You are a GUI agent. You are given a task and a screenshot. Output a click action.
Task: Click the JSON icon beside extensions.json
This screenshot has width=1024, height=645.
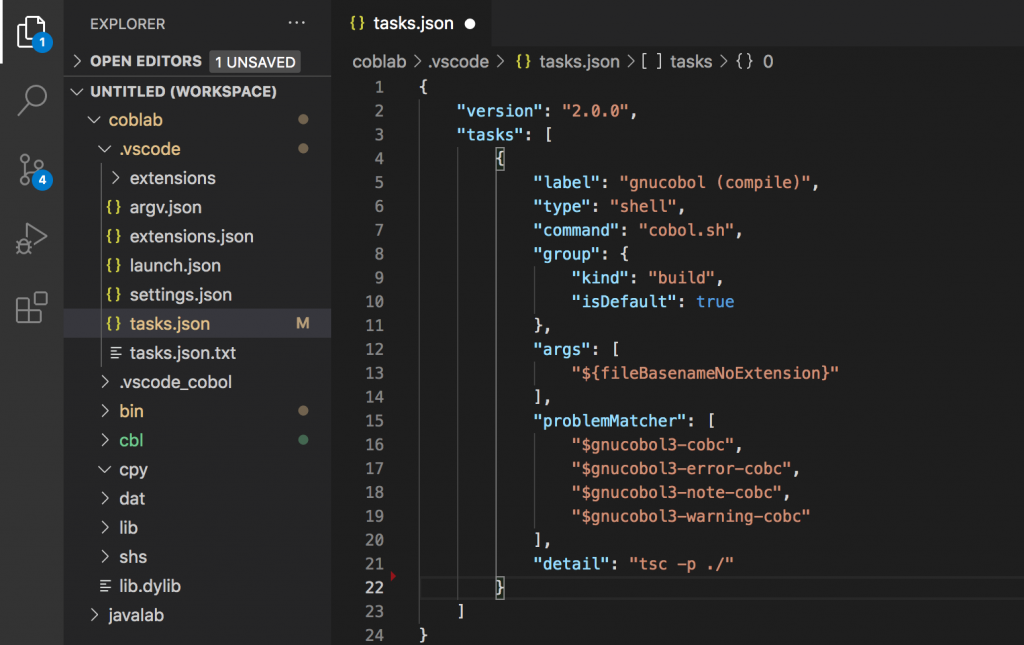[114, 236]
